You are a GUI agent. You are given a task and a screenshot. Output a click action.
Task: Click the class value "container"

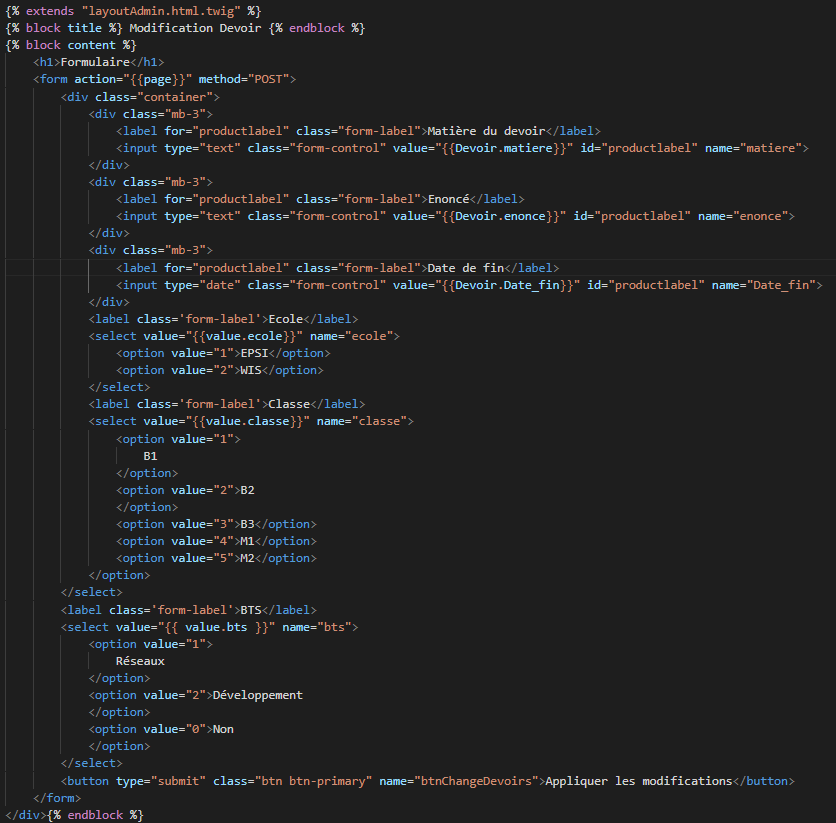[174, 97]
